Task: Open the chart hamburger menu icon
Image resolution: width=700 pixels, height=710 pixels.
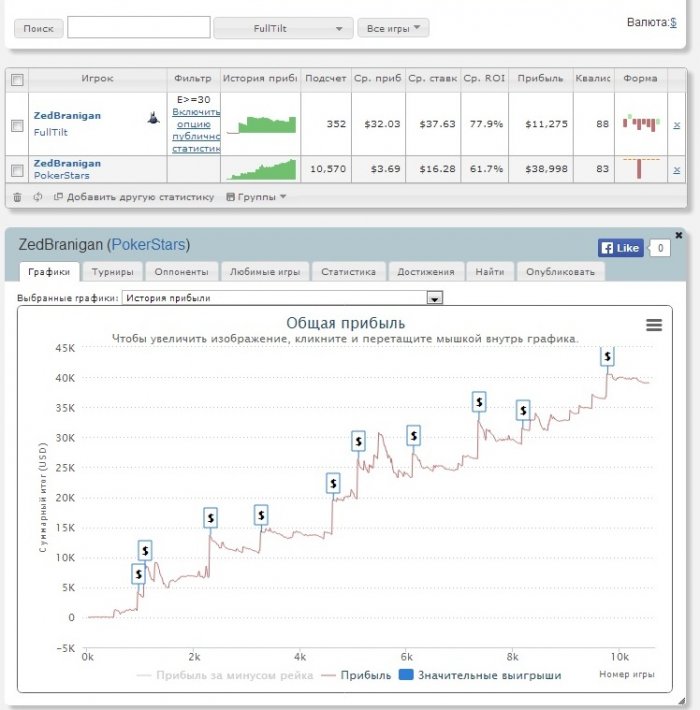Action: click(x=654, y=325)
